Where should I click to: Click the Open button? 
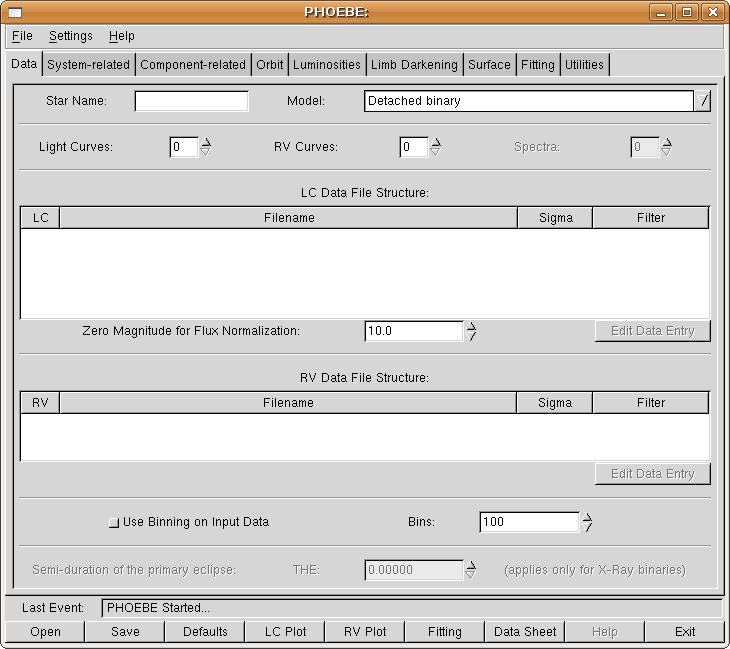coord(45,632)
